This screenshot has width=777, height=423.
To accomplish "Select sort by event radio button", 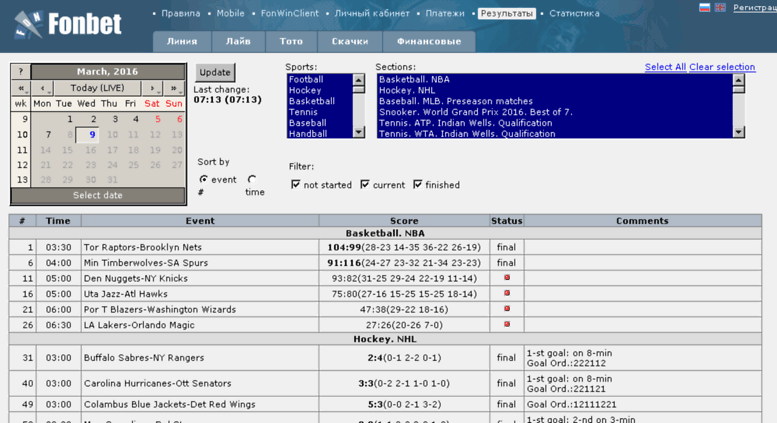I will tap(203, 179).
